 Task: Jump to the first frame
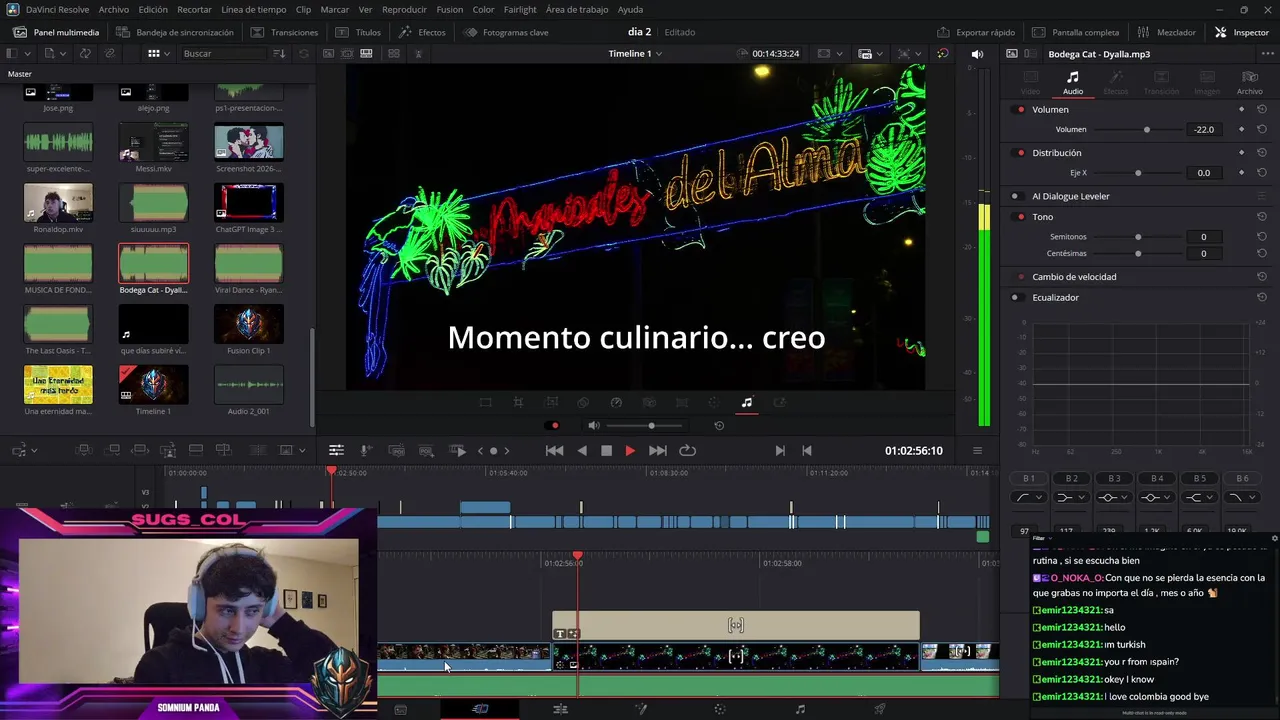click(x=554, y=451)
